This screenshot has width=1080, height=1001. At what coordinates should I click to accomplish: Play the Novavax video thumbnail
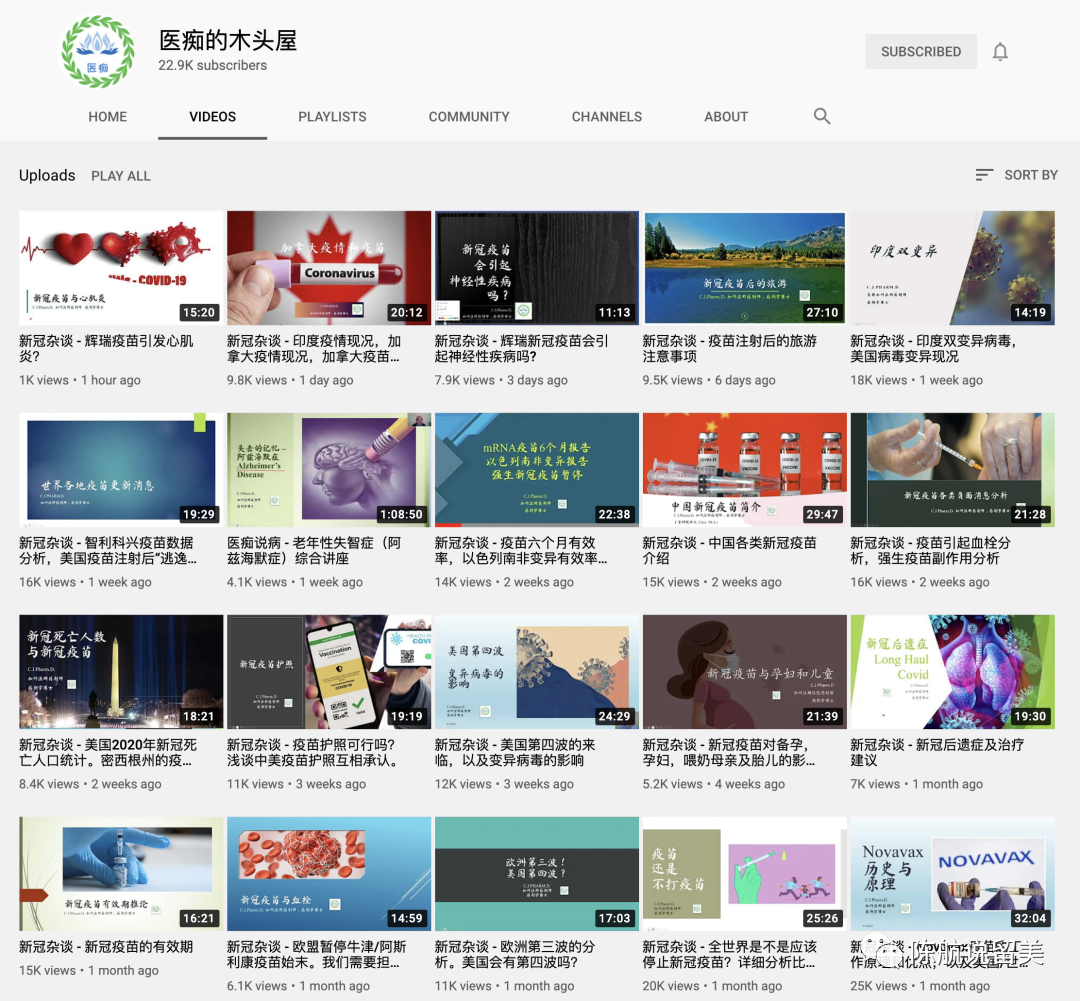[x=952, y=873]
